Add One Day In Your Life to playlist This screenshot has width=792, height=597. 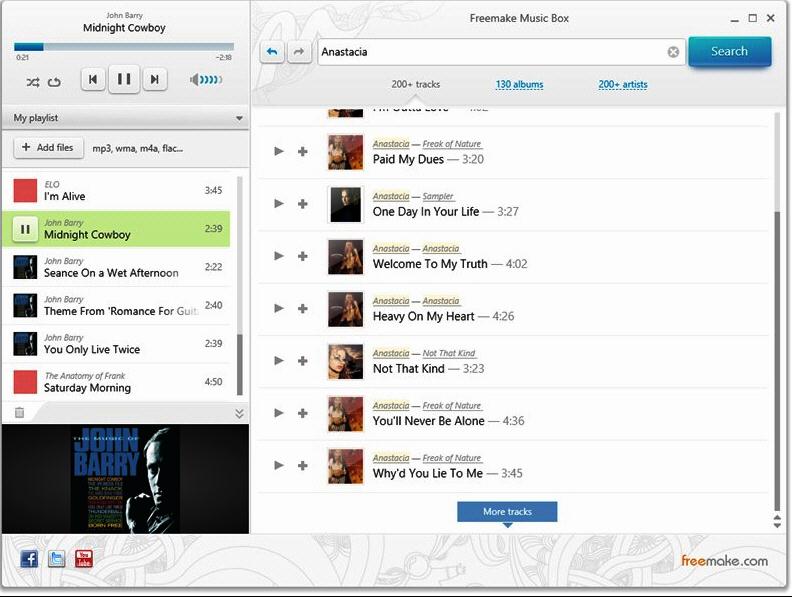[x=303, y=204]
